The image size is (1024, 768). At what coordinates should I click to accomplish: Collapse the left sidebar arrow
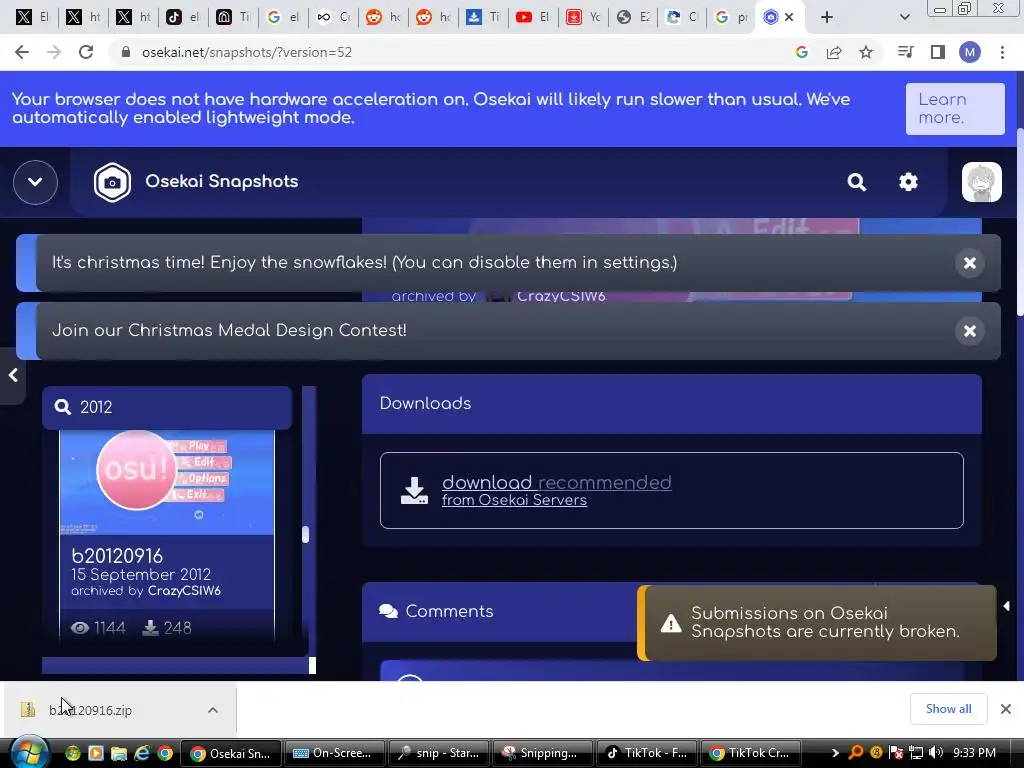click(x=12, y=376)
